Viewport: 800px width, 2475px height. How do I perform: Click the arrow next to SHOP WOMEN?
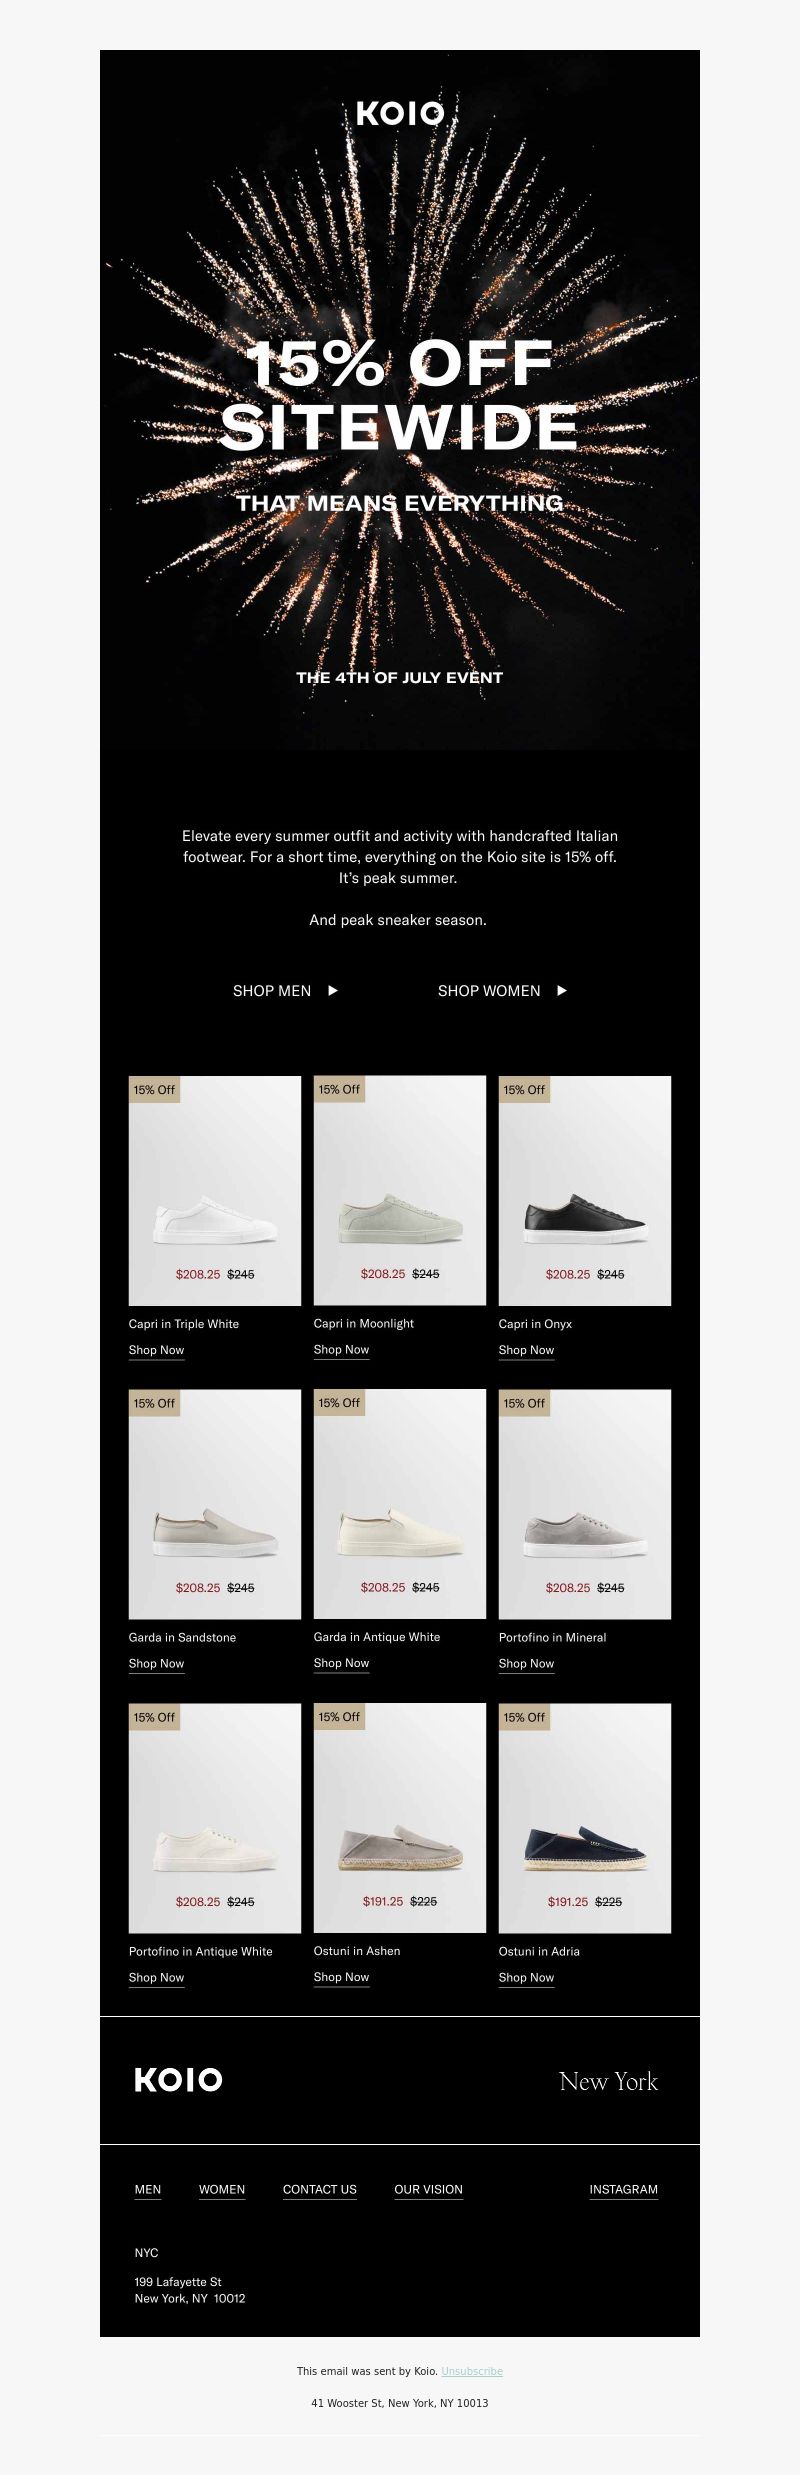coord(562,991)
